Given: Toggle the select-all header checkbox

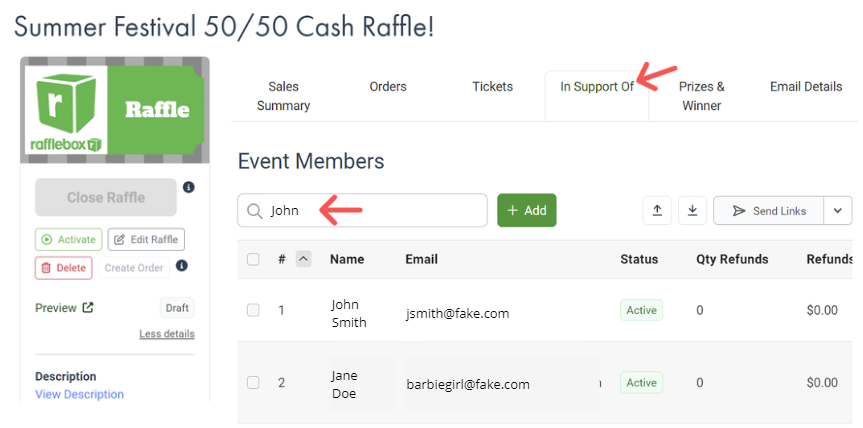Looking at the screenshot, I should click(253, 259).
